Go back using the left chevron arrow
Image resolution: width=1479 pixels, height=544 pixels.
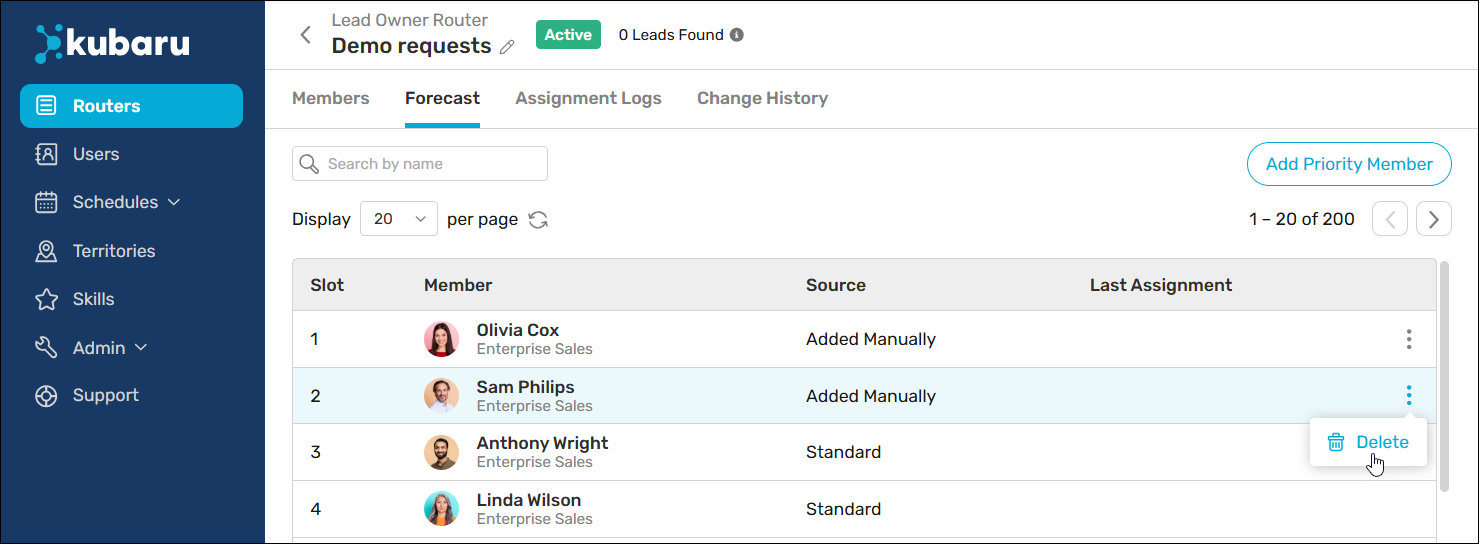click(x=306, y=35)
